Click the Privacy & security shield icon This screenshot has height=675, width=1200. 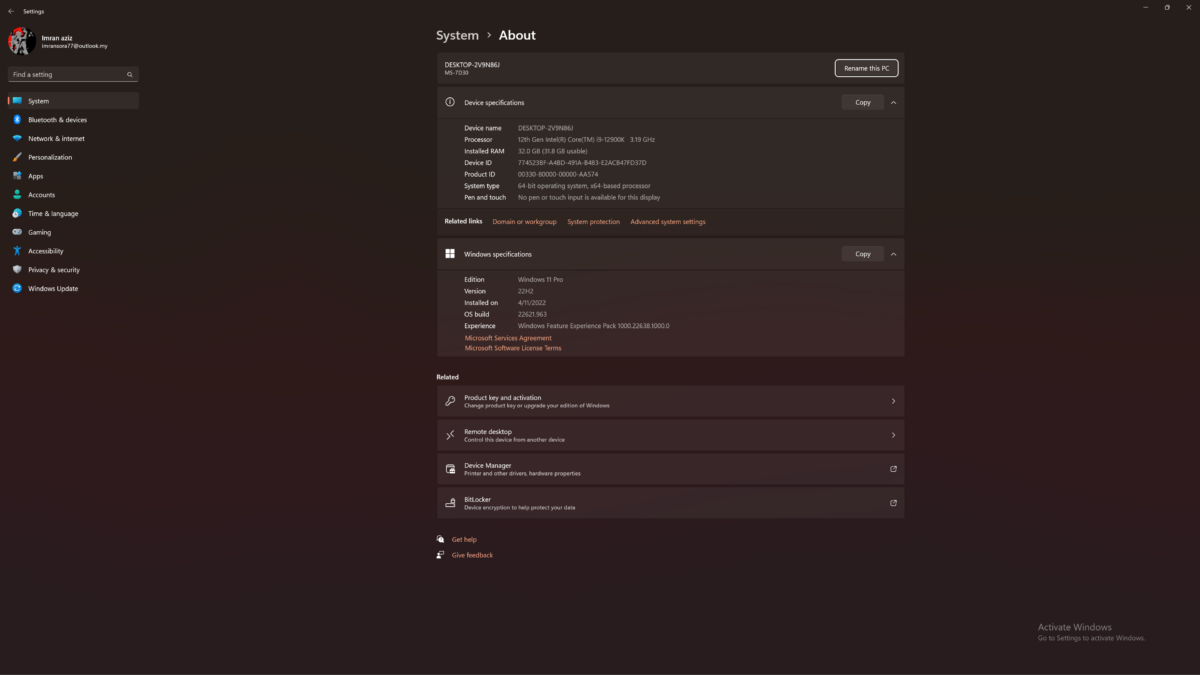[x=17, y=270]
